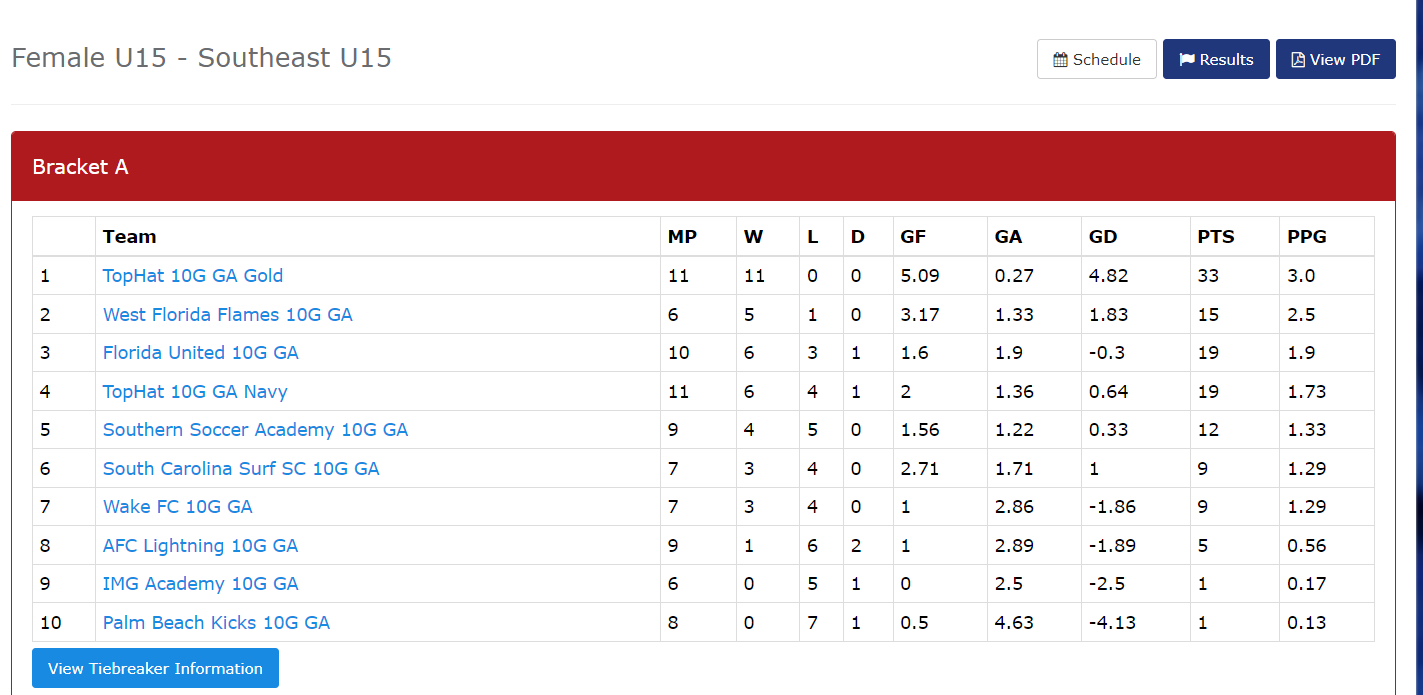Click the flag icon on Results button
Viewport: 1423px width, 695px height.
pyautogui.click(x=1187, y=60)
